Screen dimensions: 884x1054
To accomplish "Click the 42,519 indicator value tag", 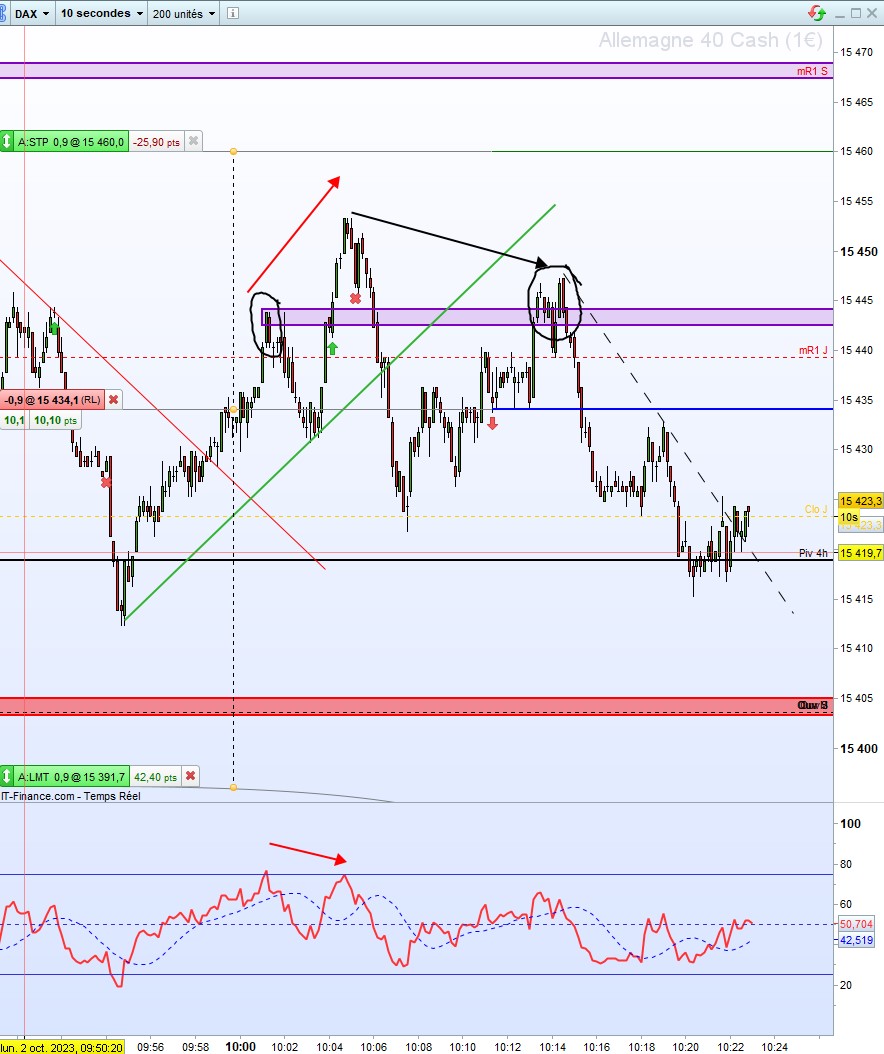I will [x=856, y=940].
